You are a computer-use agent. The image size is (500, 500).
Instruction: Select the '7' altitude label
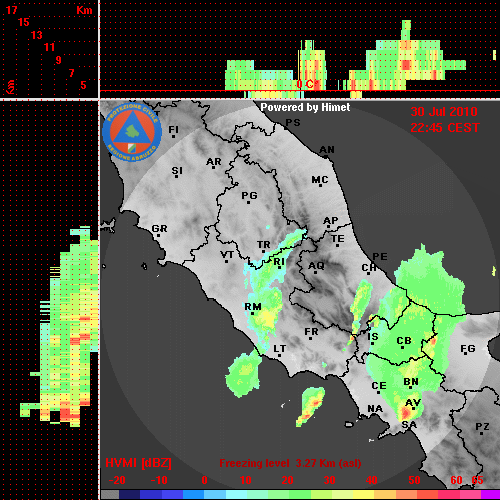pyautogui.click(x=71, y=73)
